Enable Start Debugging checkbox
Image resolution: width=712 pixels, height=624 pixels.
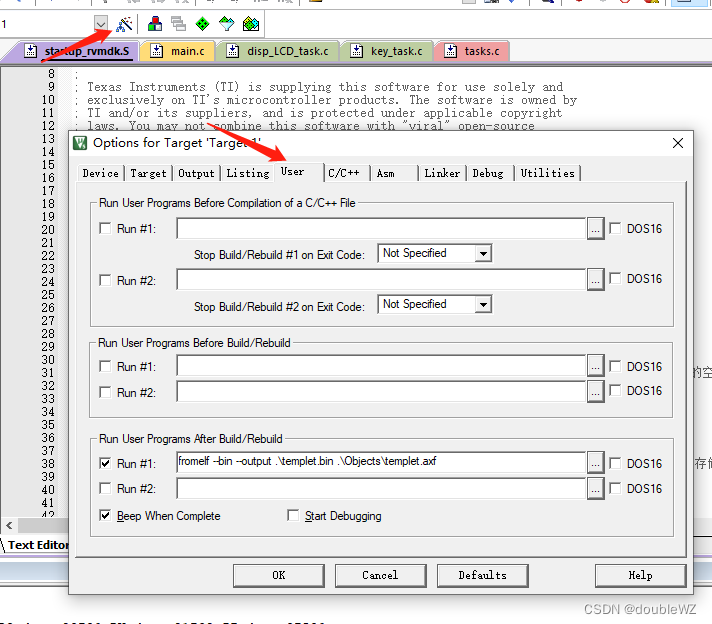293,515
